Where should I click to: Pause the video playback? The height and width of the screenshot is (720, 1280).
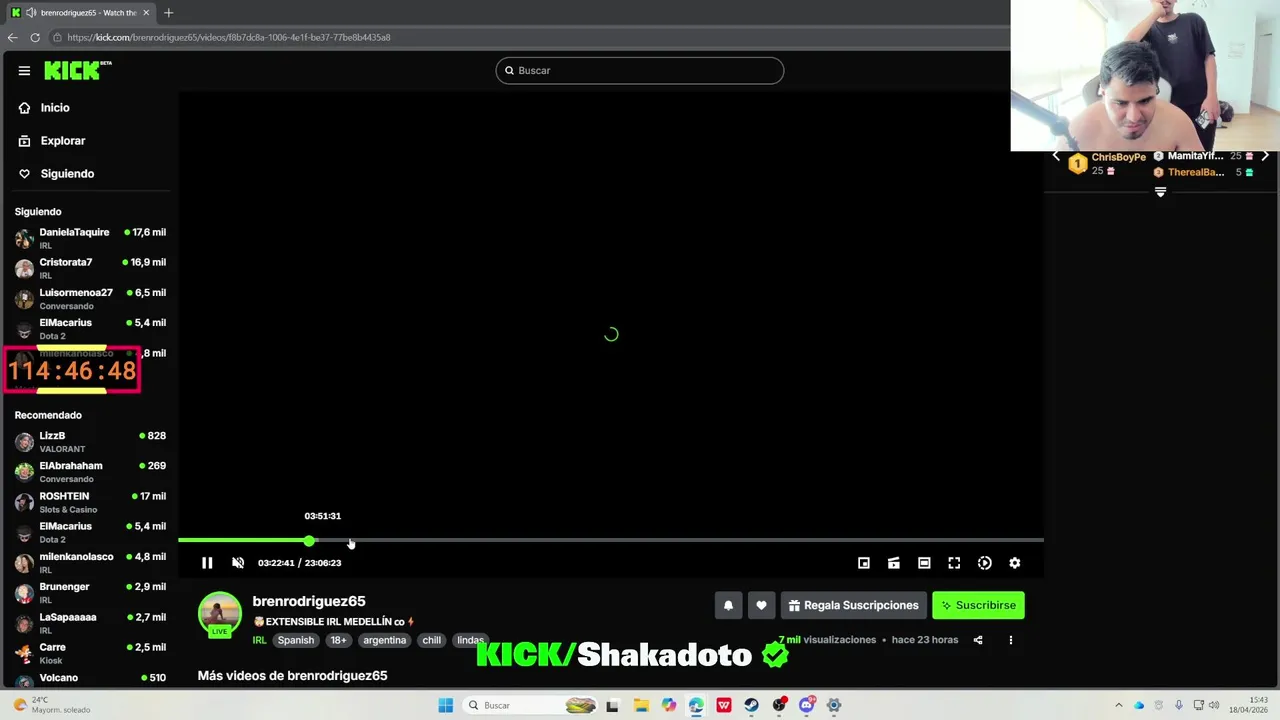[207, 563]
